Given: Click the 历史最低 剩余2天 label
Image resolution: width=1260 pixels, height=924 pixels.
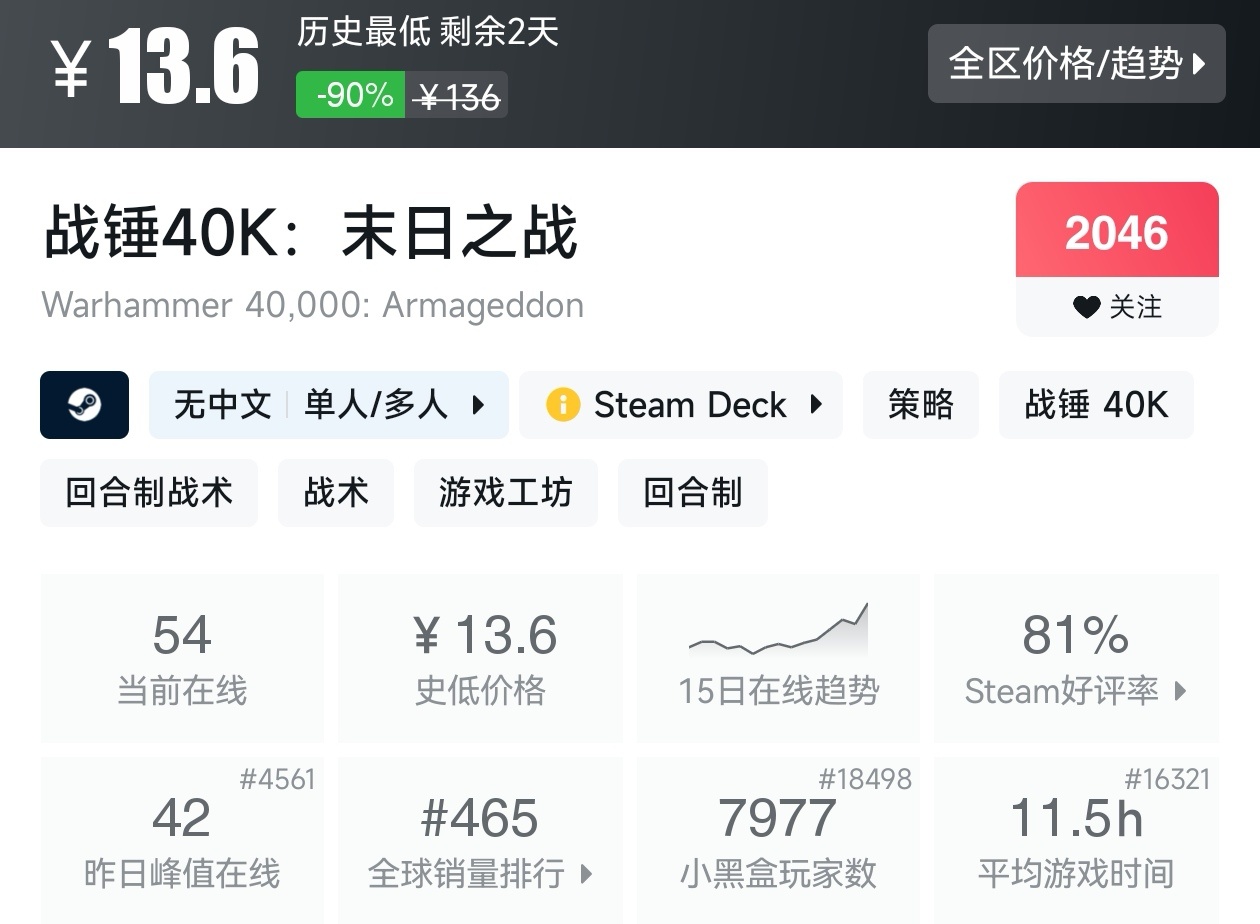Looking at the screenshot, I should tap(428, 32).
